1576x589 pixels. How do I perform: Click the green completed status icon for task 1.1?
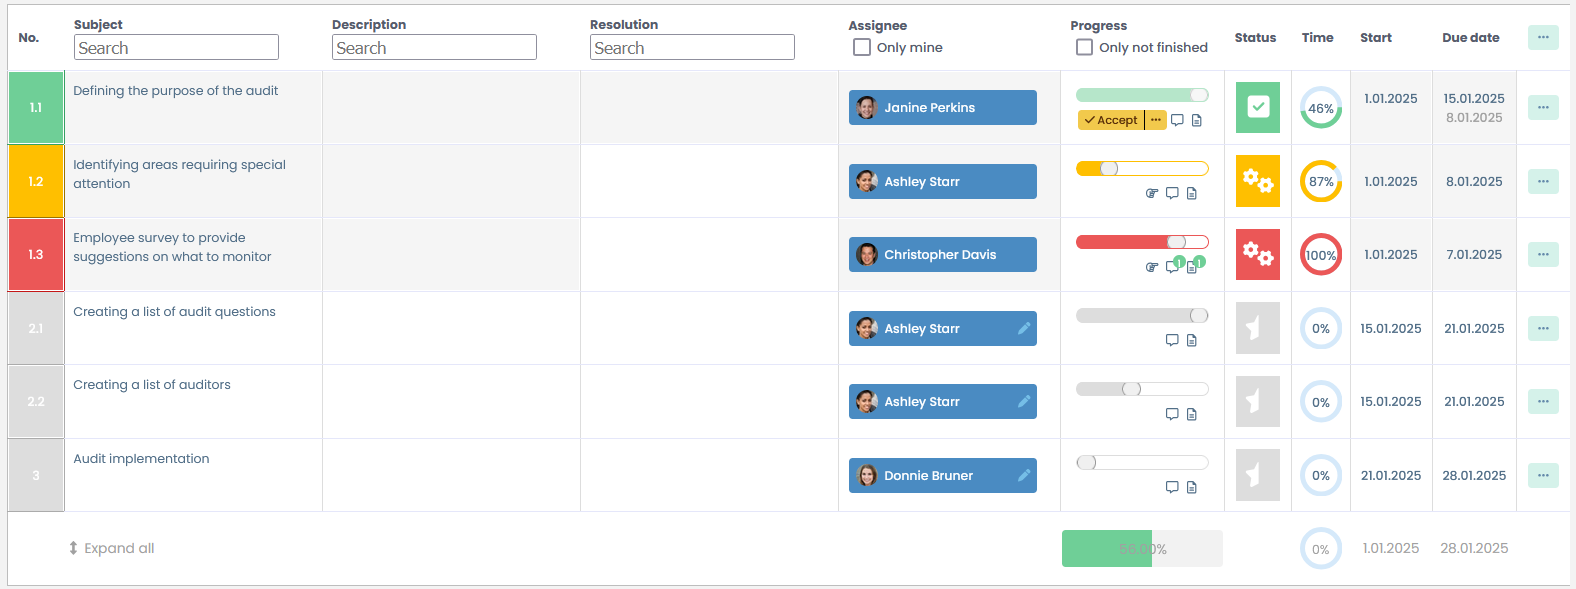(x=1257, y=107)
